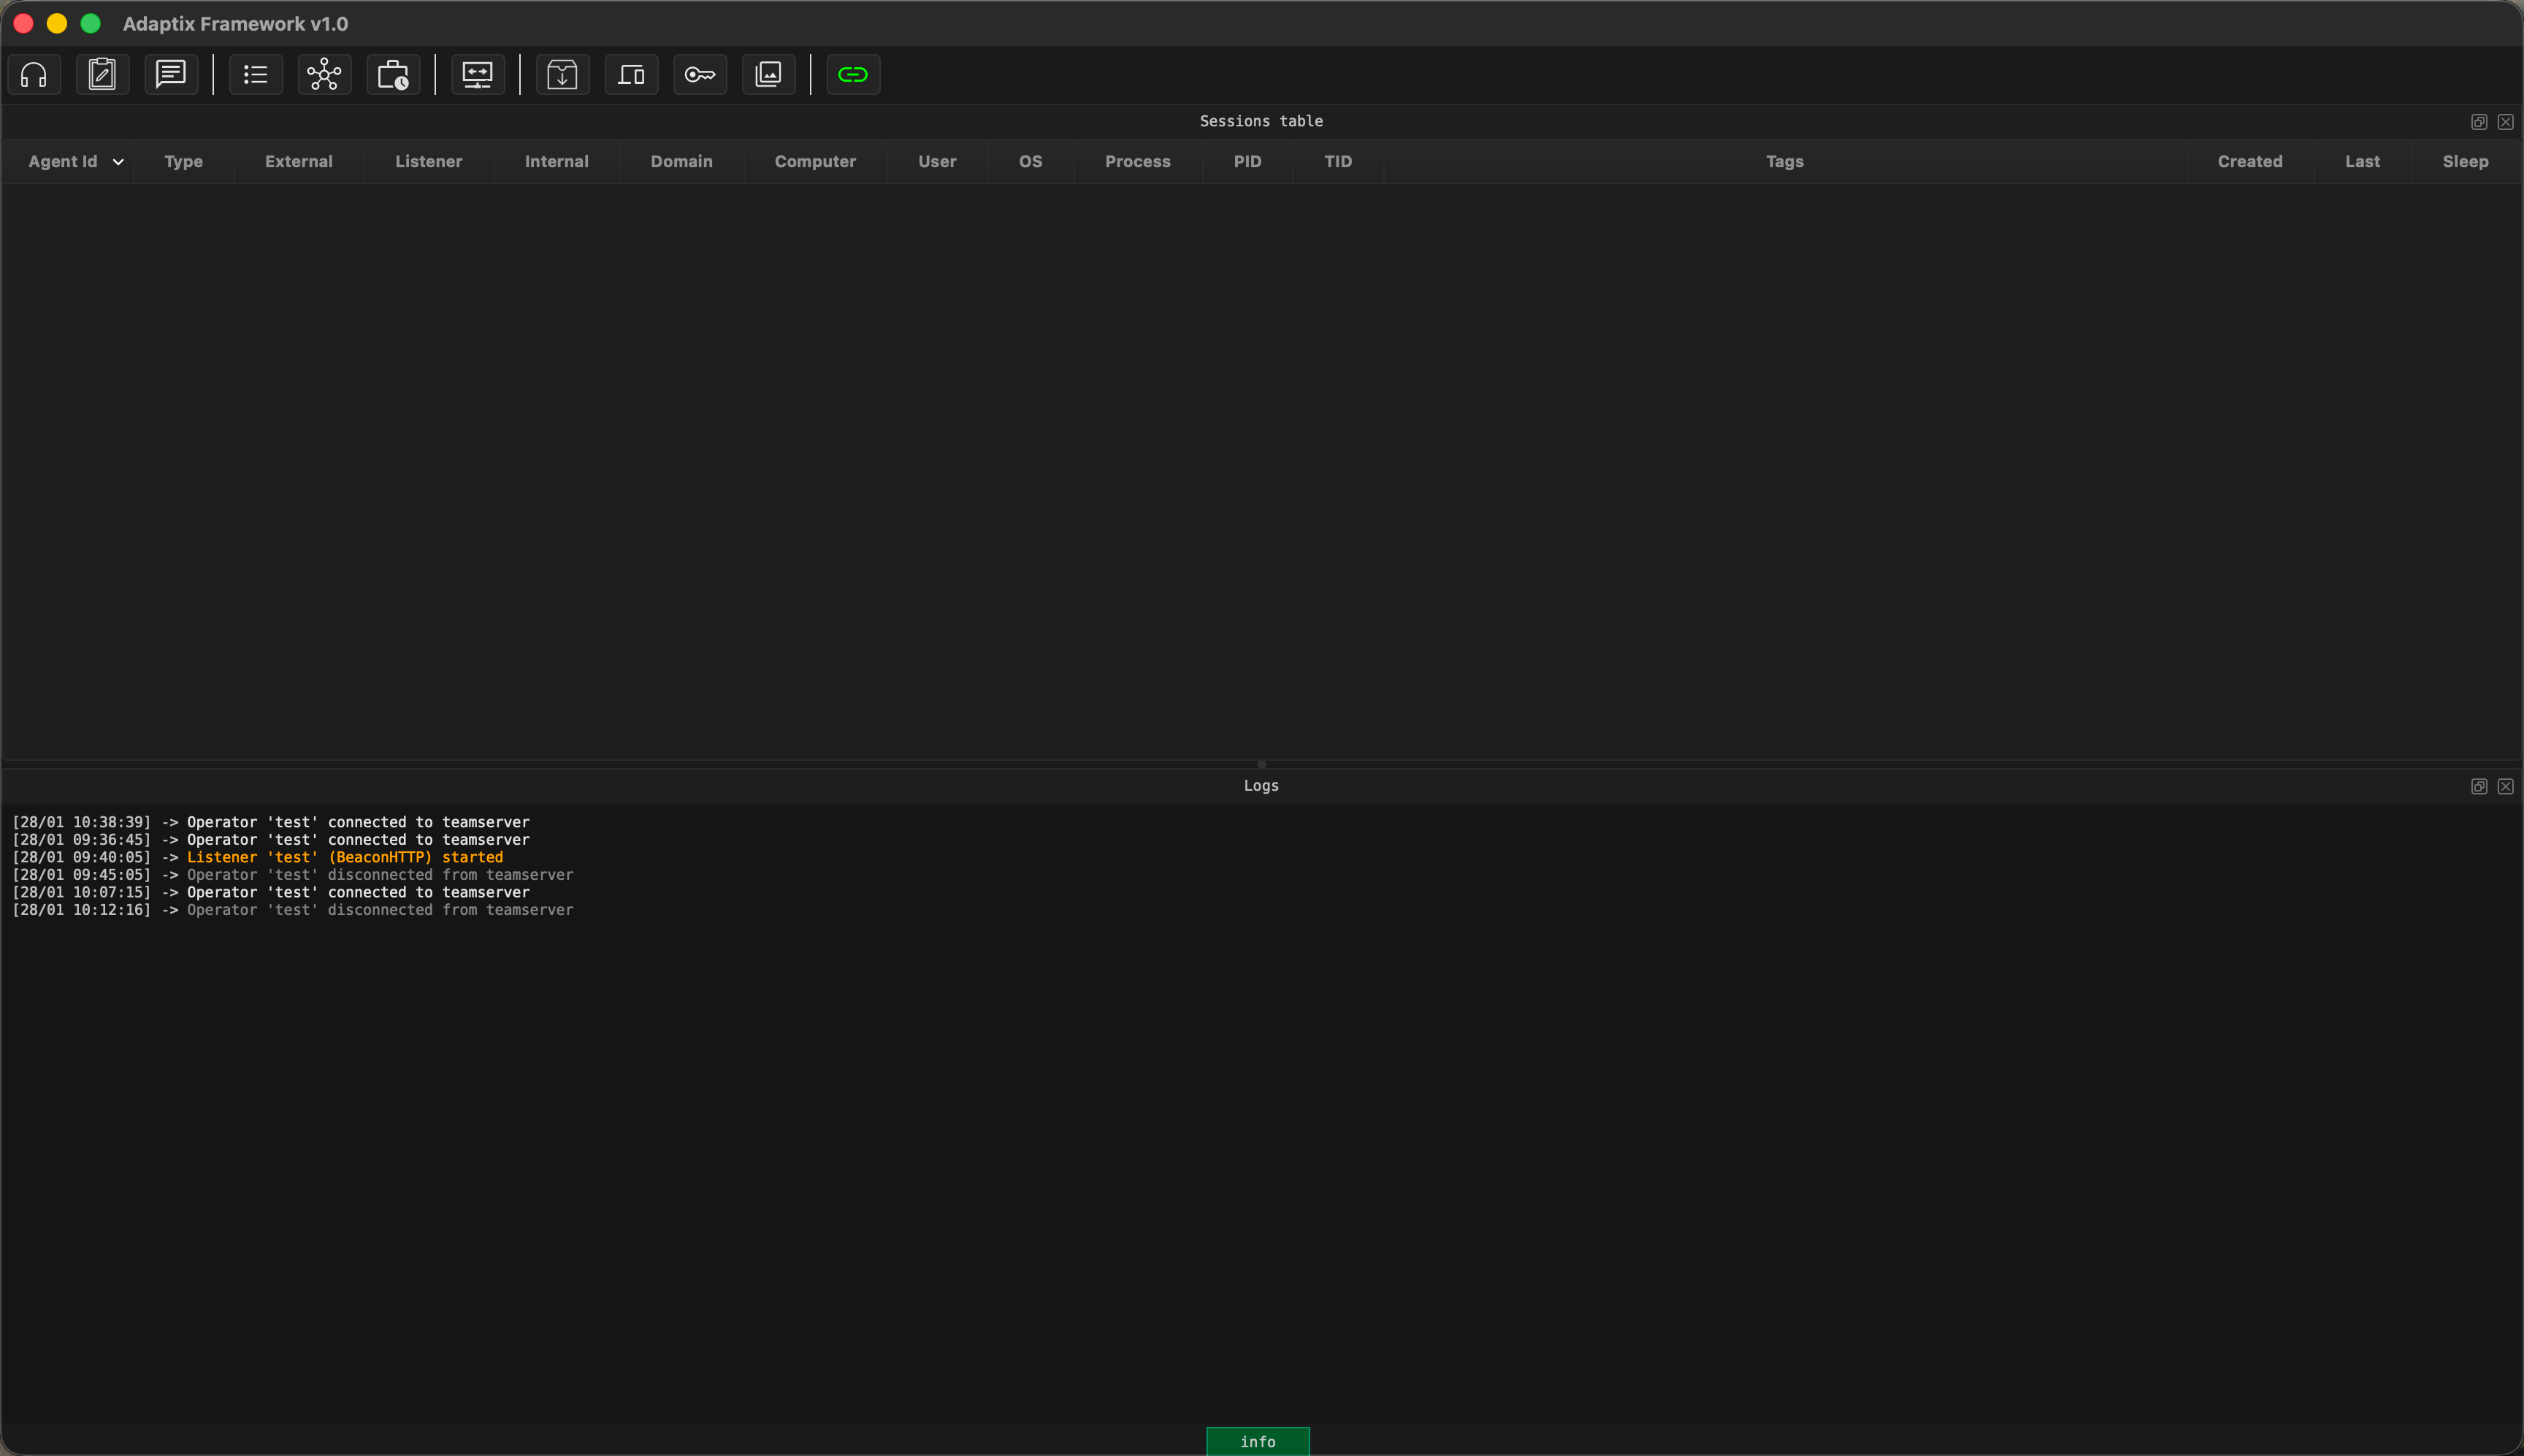
Task: Switch to the sessions graph view
Action: [324, 75]
